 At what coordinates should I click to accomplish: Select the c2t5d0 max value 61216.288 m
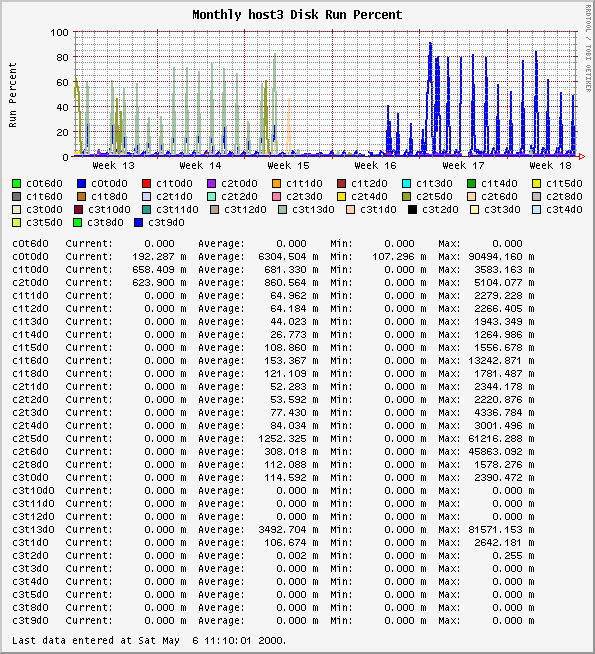click(x=501, y=438)
